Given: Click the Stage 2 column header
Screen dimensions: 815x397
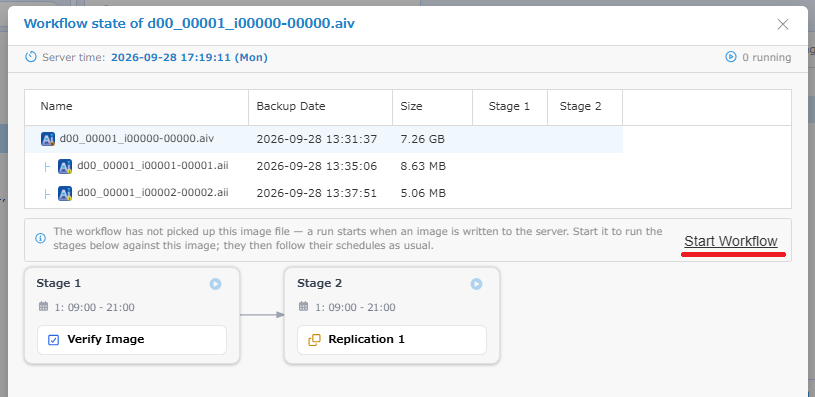Looking at the screenshot, I should tap(585, 107).
